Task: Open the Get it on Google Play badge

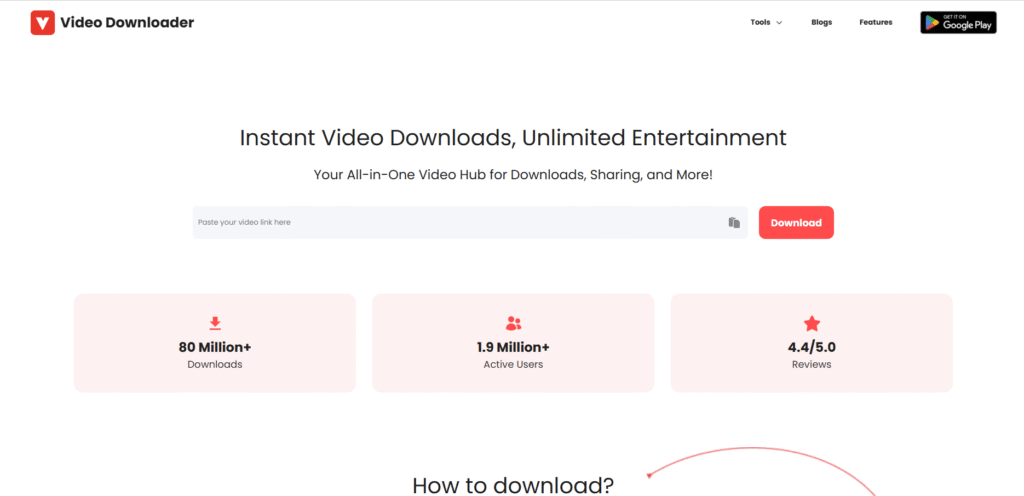Action: 958,22
